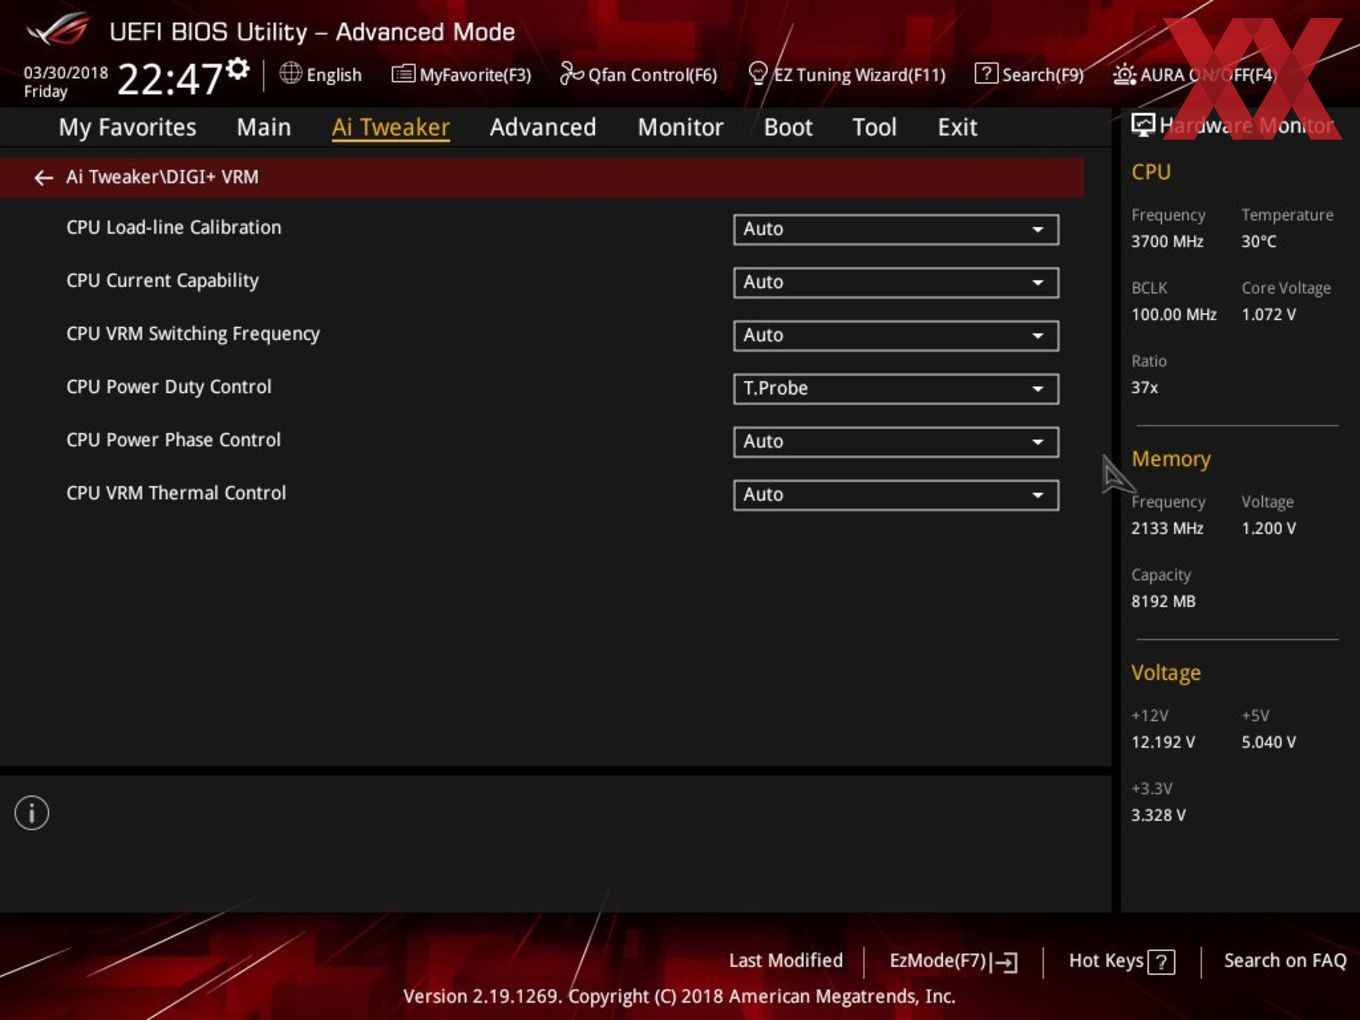The width and height of the screenshot is (1360, 1020).
Task: Click core voltage value 1.072 V
Action: tap(1268, 315)
